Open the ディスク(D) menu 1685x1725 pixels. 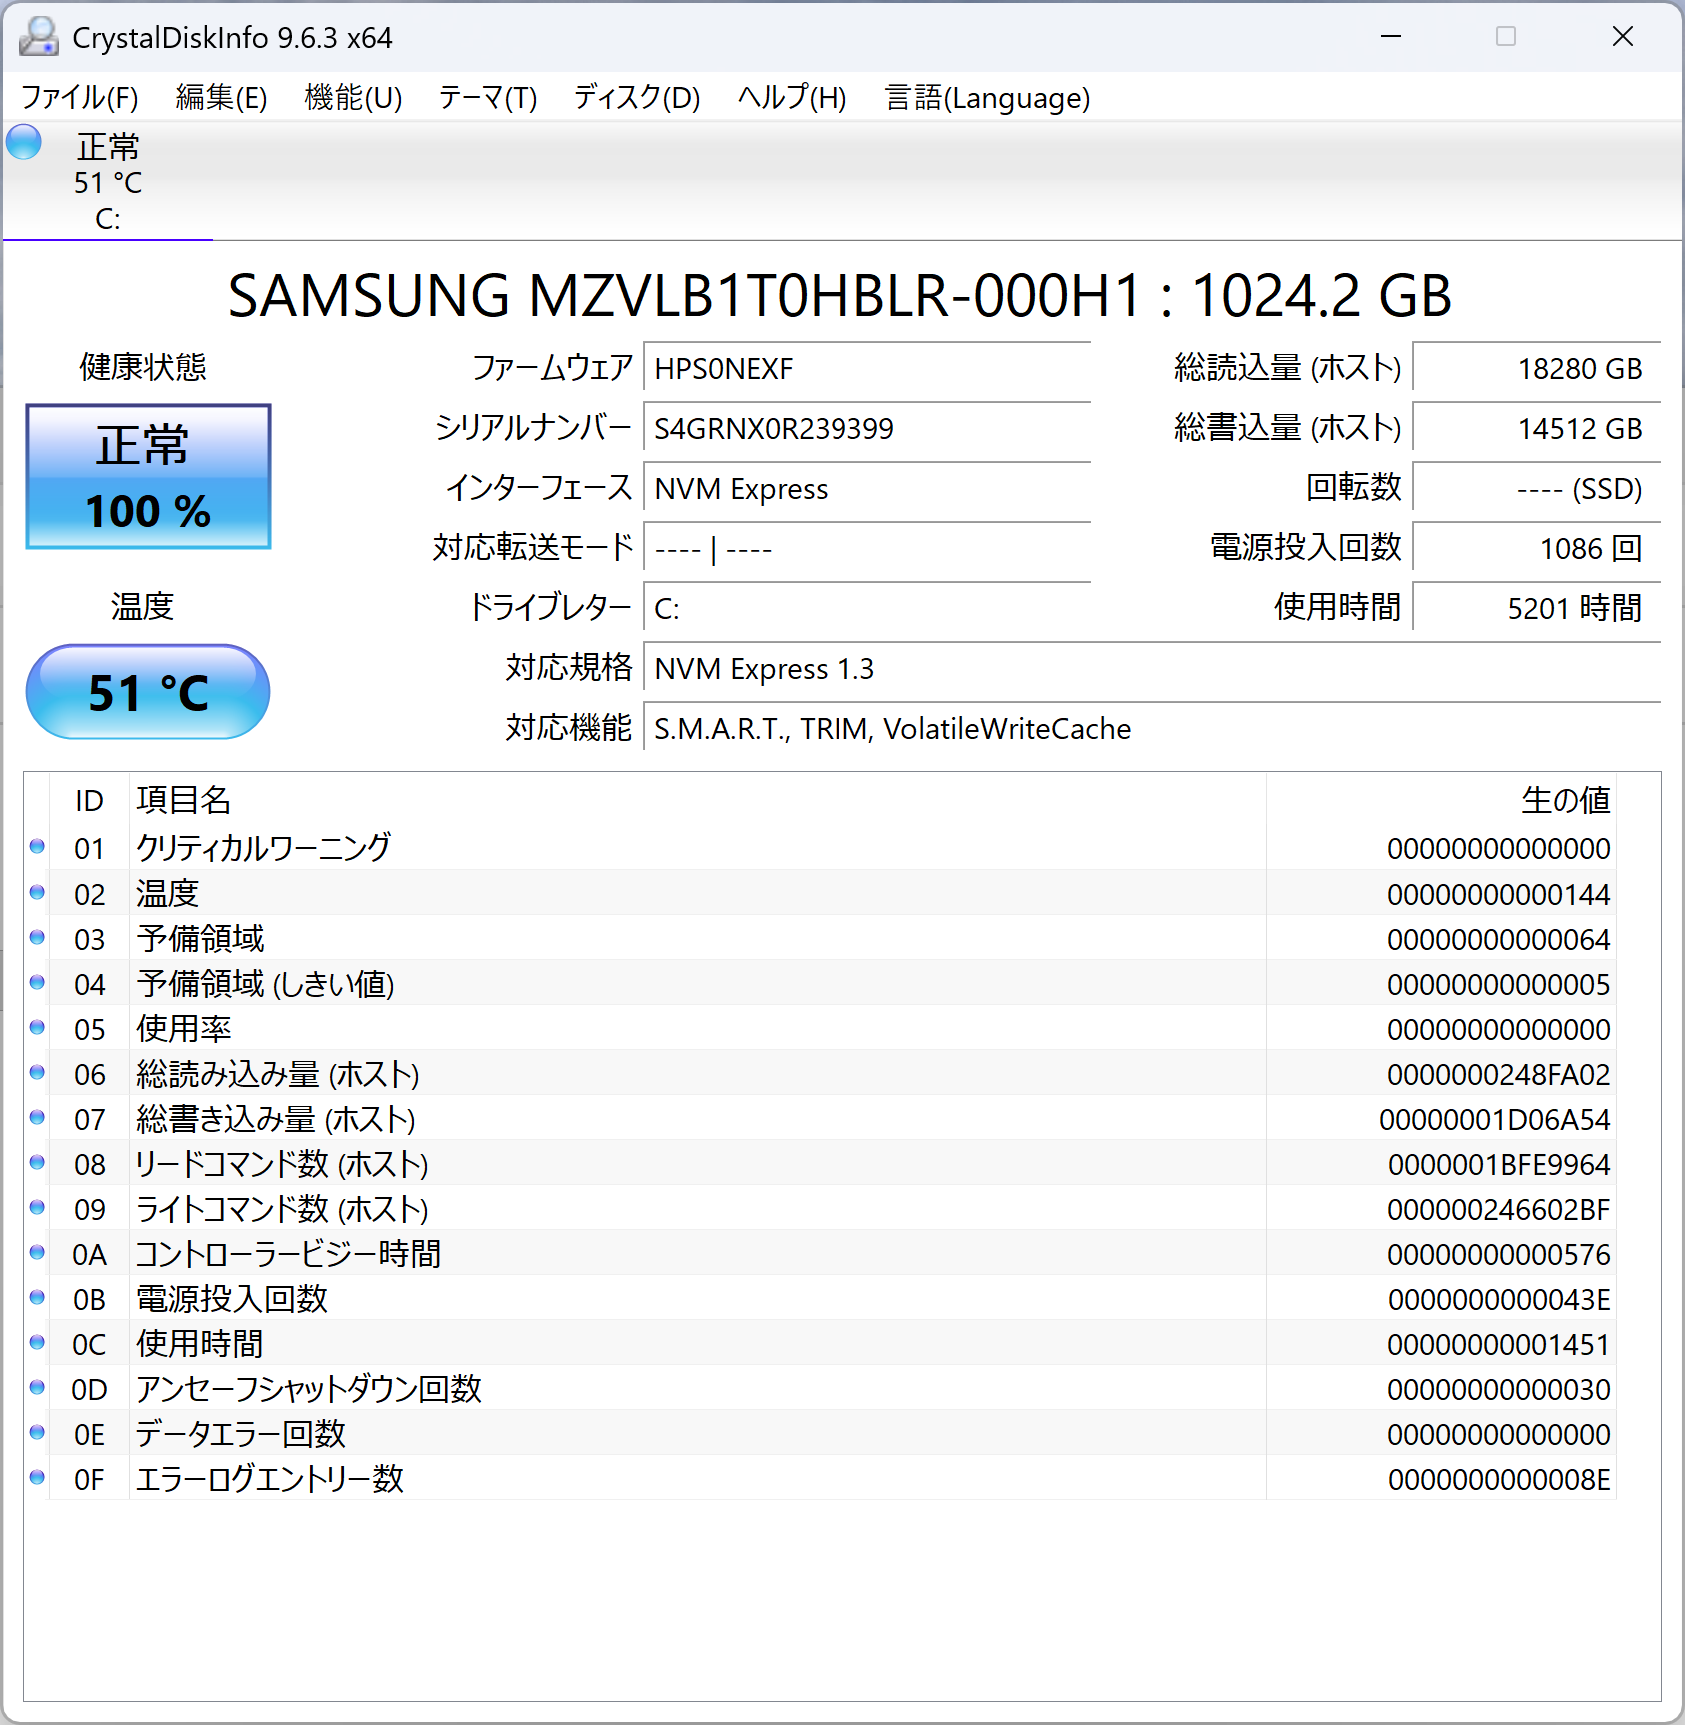pyautogui.click(x=637, y=98)
